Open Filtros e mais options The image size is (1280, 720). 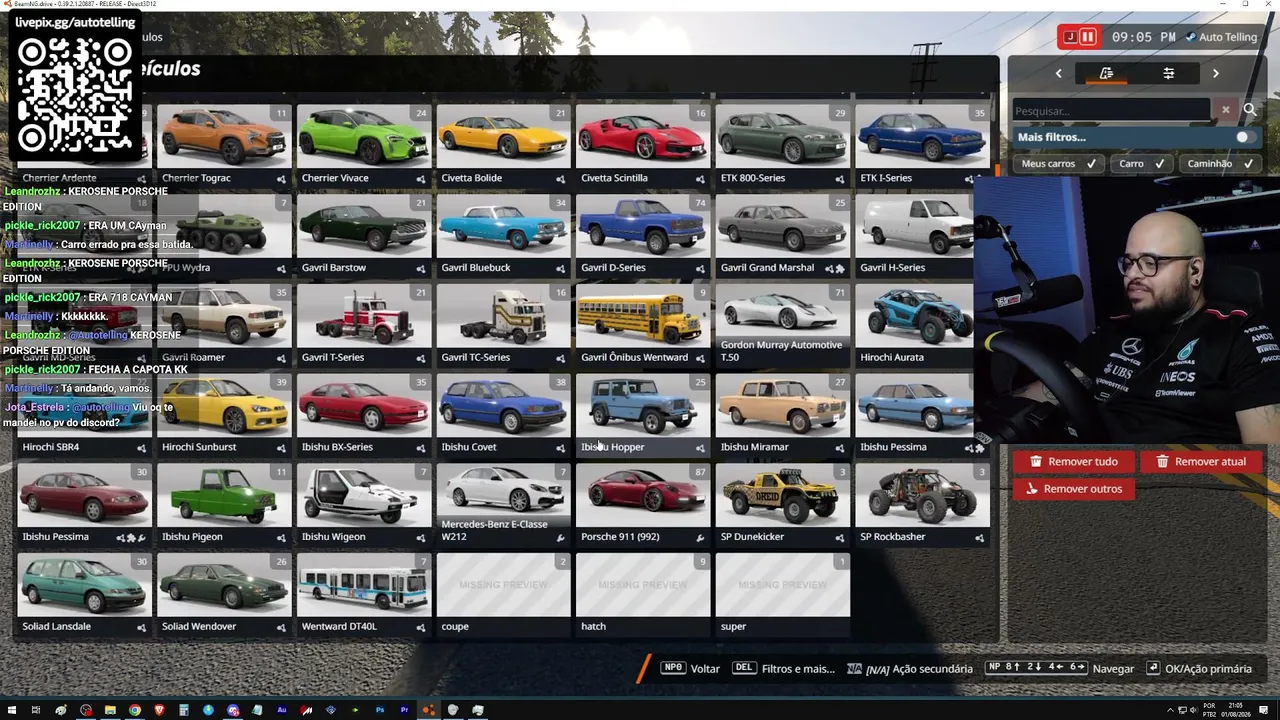[x=784, y=668]
